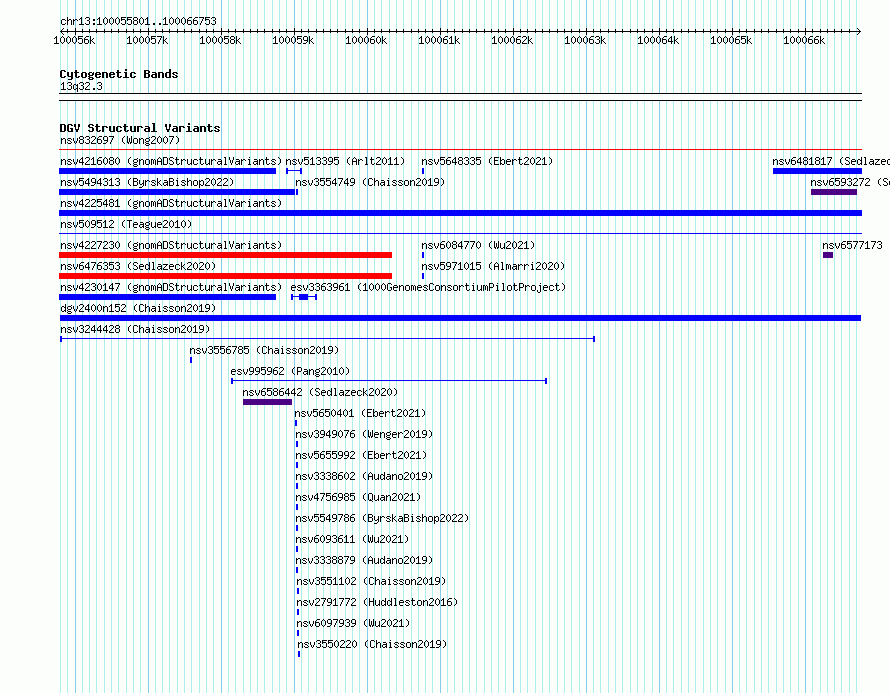Image resolution: width=890 pixels, height=693 pixels.
Task: Click nsv4756985 (Quan2021) label
Action: (358, 497)
